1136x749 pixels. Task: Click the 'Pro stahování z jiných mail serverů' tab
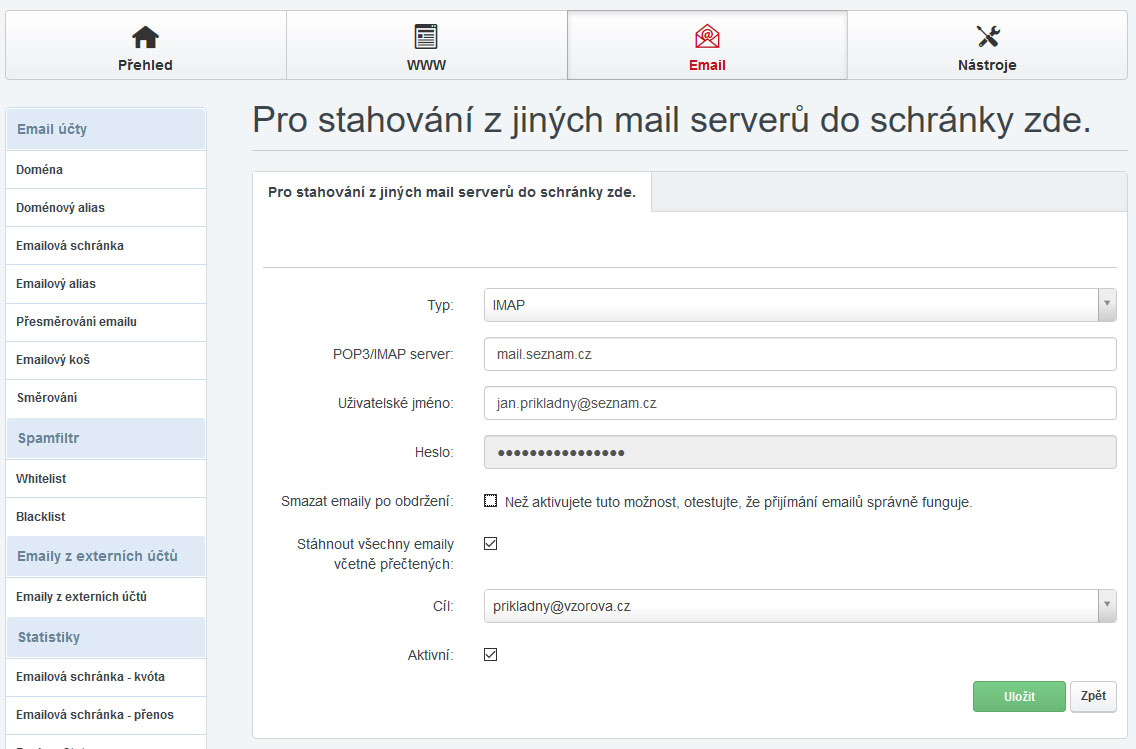[452, 192]
